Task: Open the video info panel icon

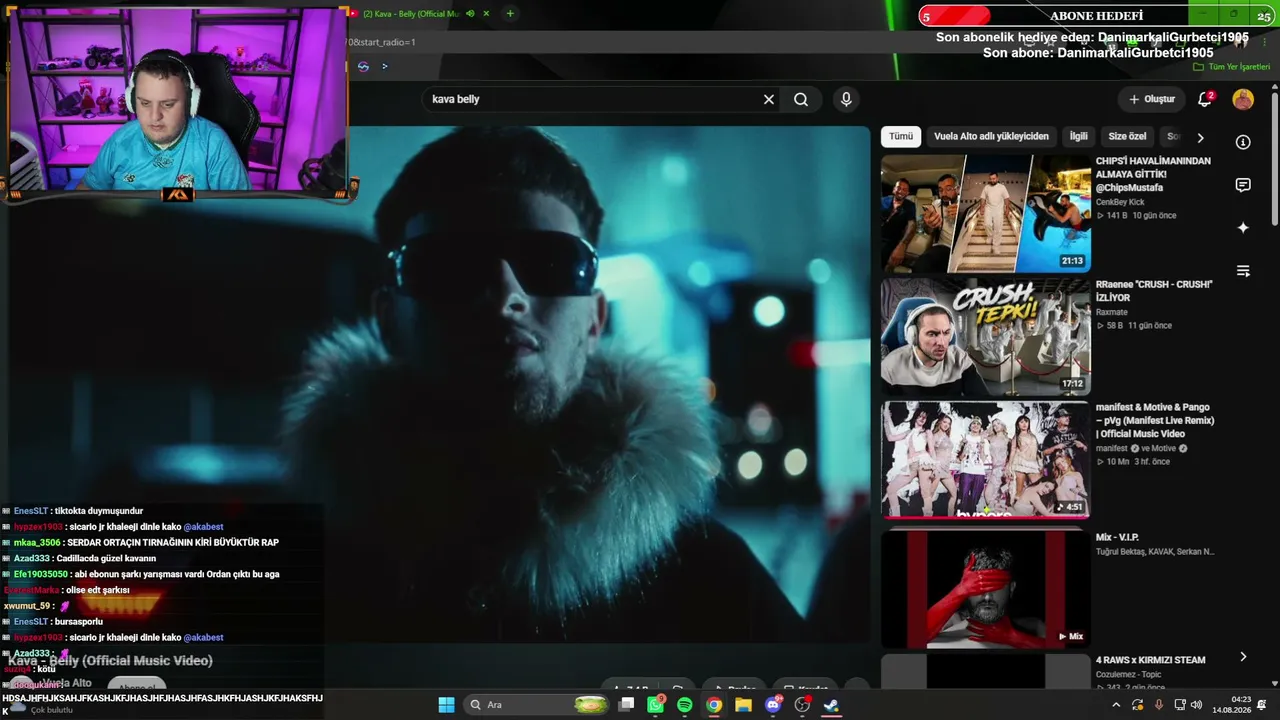Action: coord(1243,142)
